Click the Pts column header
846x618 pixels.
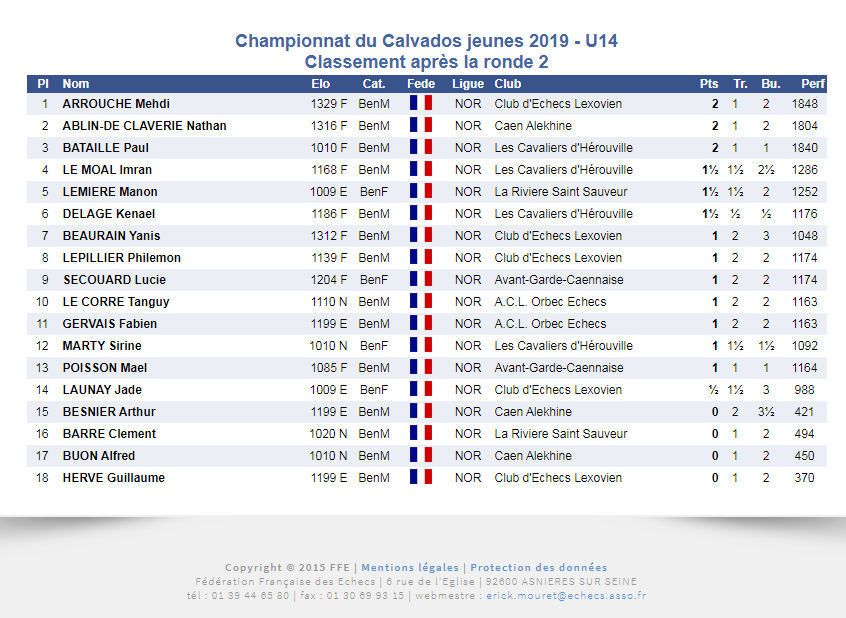pyautogui.click(x=709, y=84)
